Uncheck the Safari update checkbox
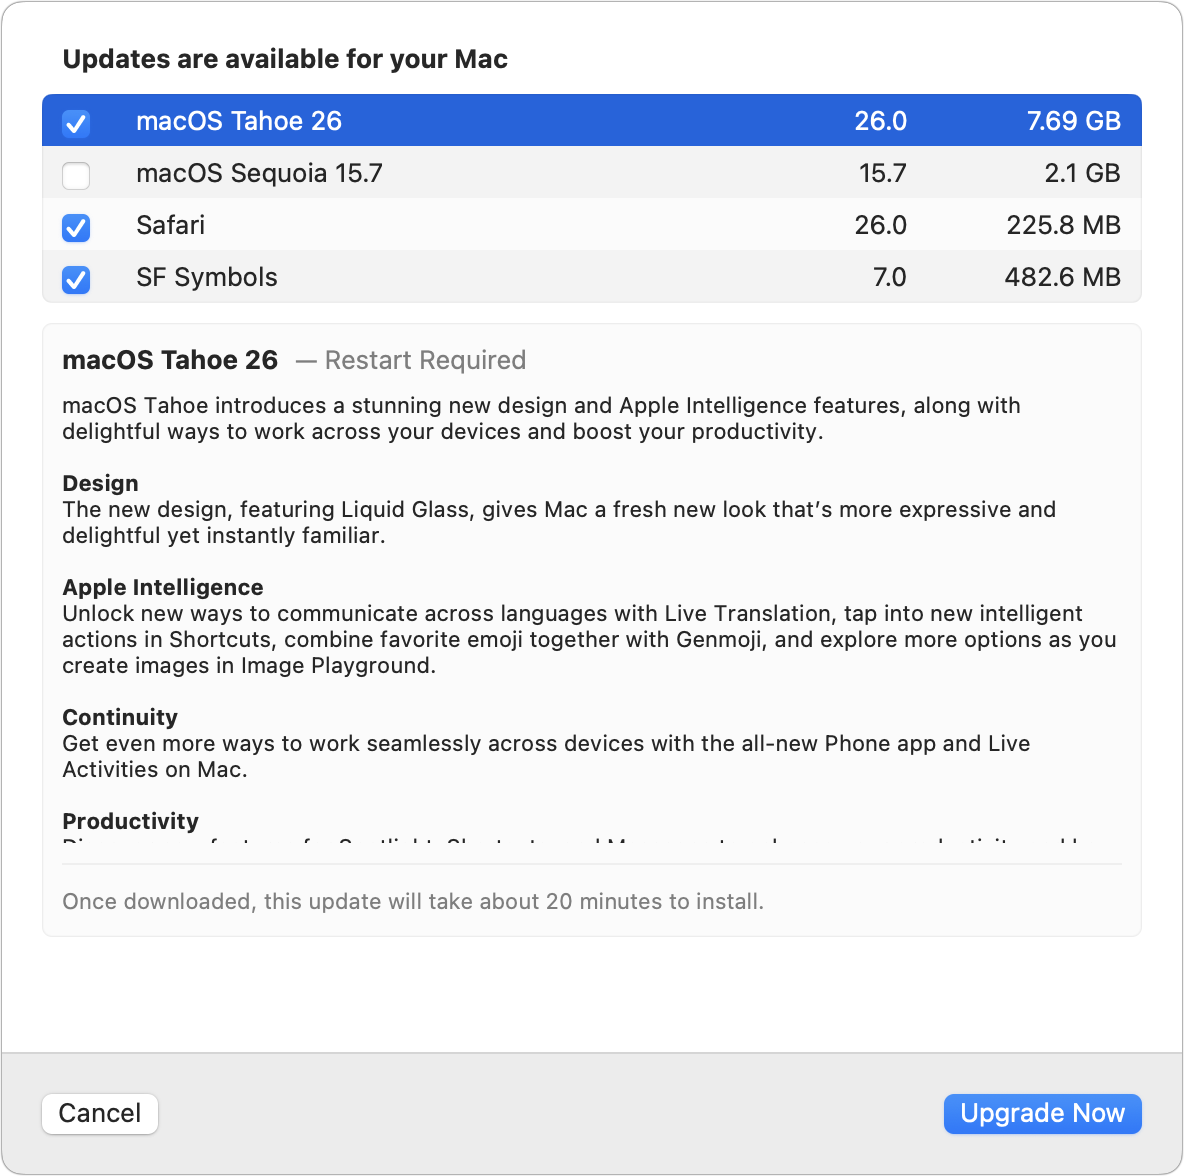1184x1176 pixels. click(76, 227)
